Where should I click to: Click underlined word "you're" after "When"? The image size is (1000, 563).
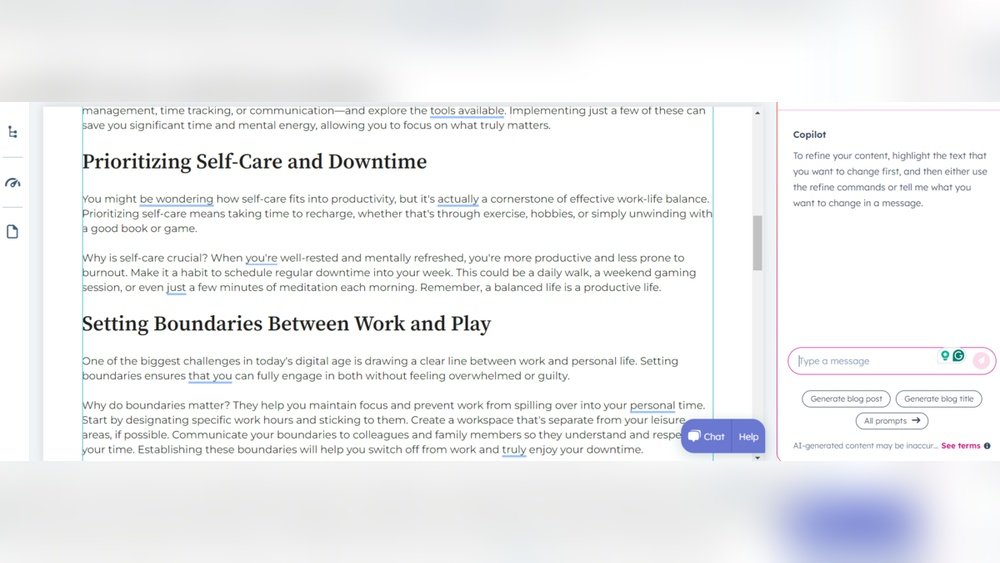tap(261, 258)
